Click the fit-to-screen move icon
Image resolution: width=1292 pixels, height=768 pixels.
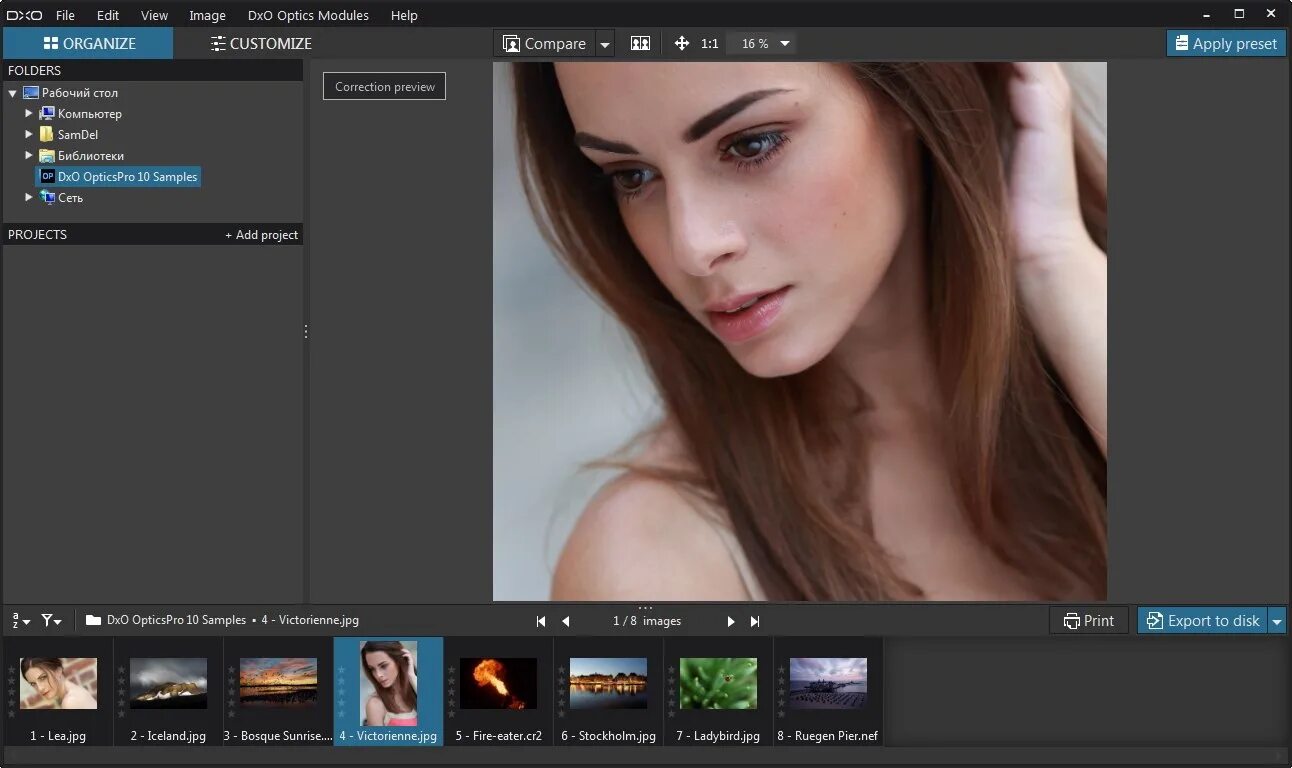(x=682, y=43)
